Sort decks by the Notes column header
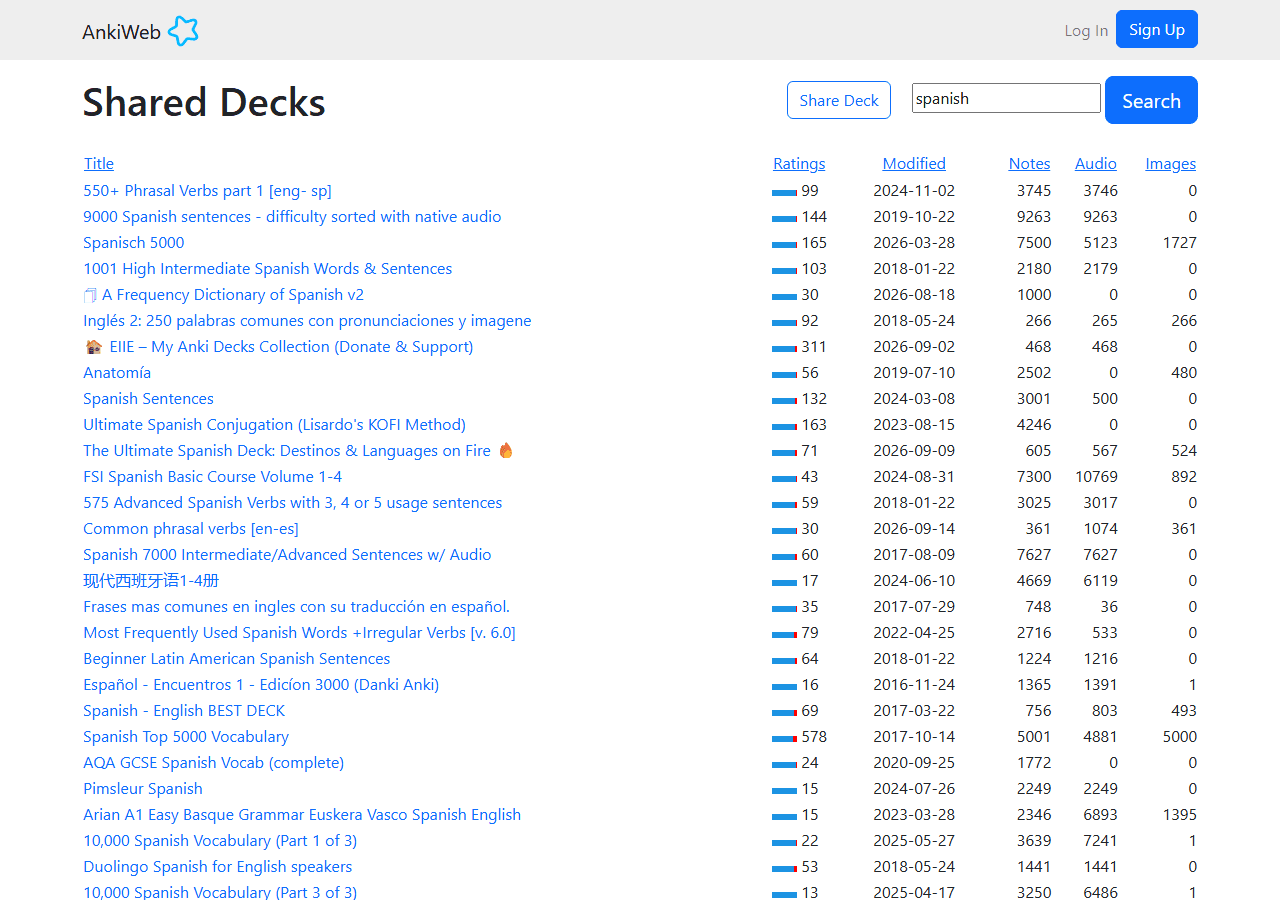1280x900 pixels. [1029, 163]
